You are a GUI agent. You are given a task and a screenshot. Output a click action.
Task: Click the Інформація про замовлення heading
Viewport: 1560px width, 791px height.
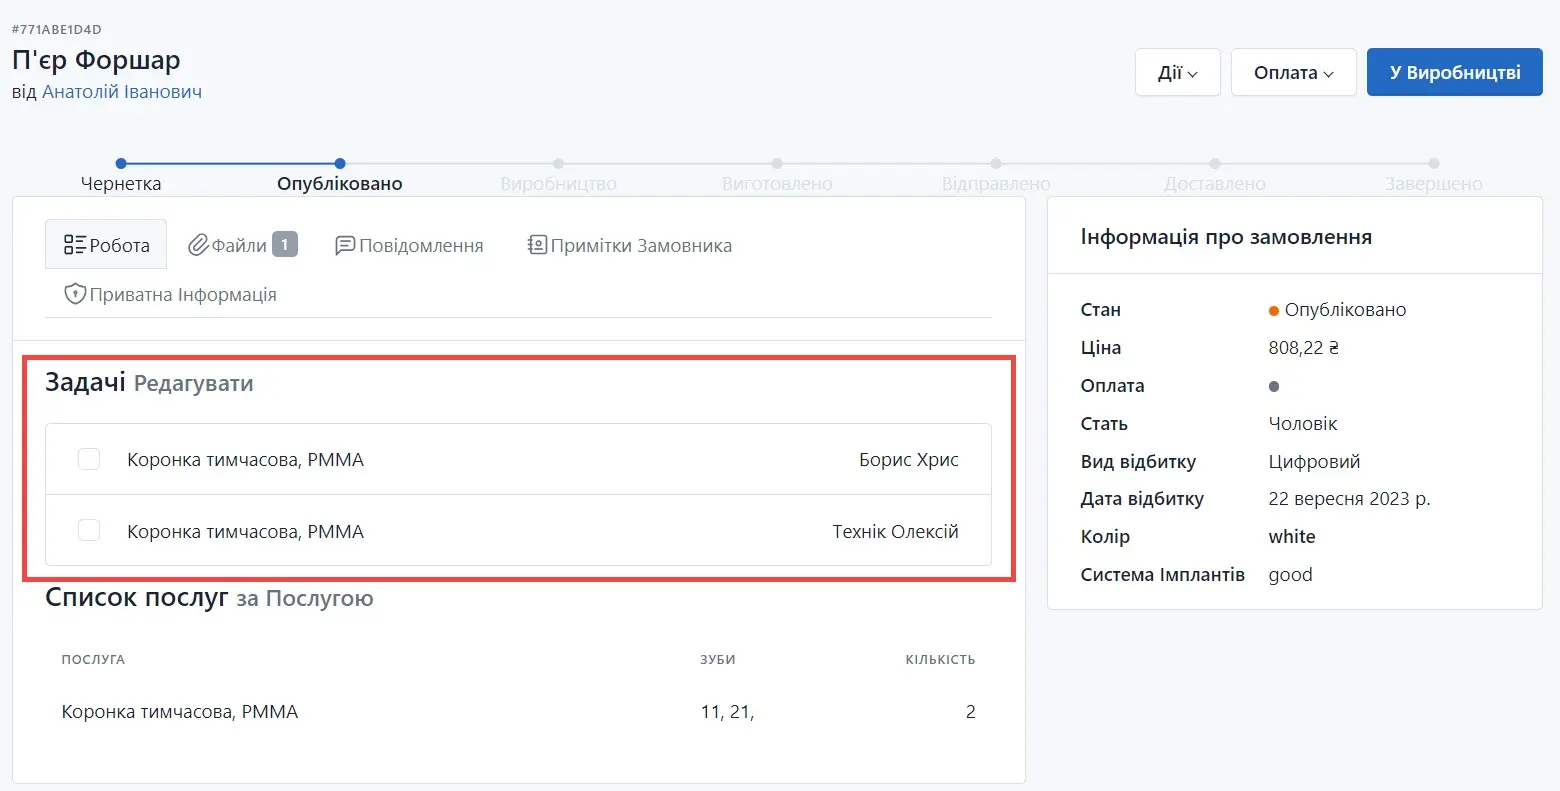point(1226,237)
